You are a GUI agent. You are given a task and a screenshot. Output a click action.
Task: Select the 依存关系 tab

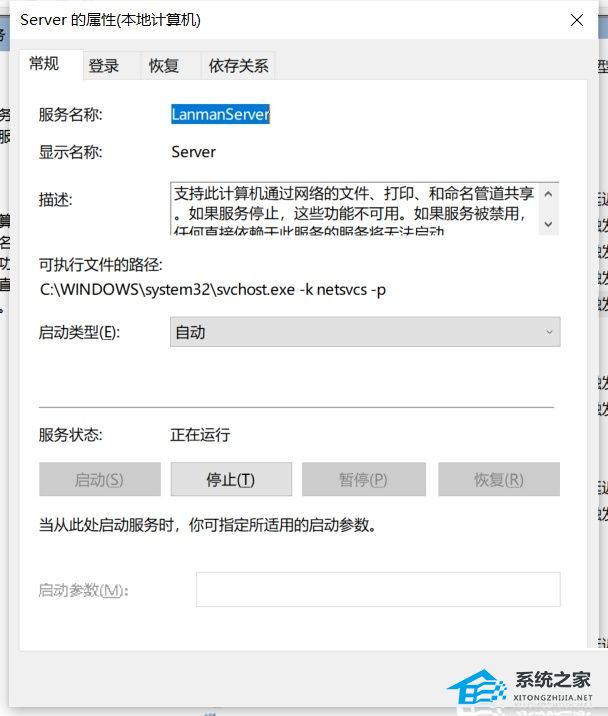point(238,66)
